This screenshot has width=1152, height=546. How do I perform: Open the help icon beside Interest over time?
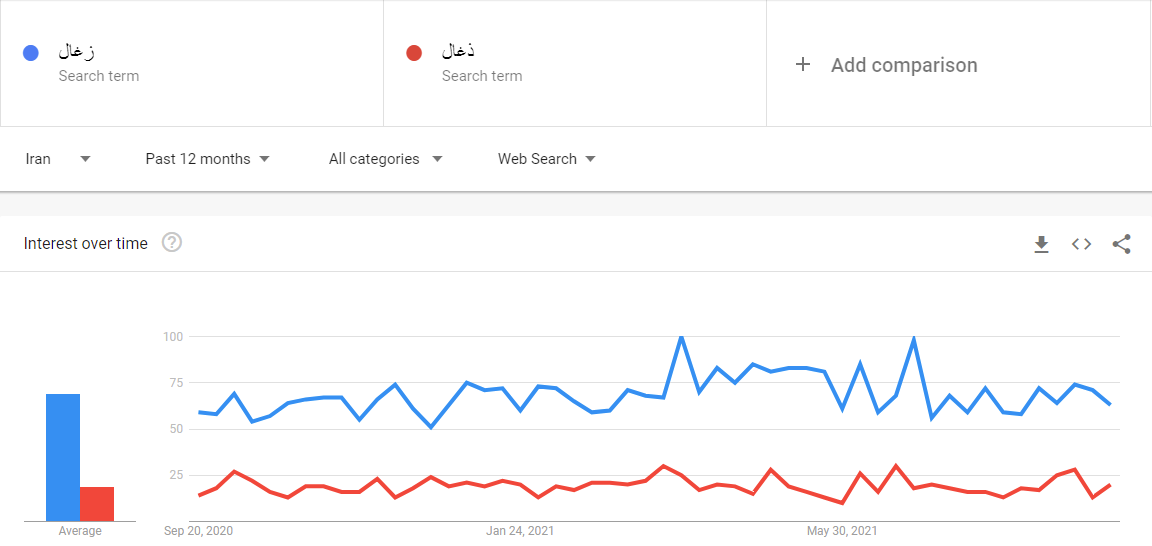(172, 243)
